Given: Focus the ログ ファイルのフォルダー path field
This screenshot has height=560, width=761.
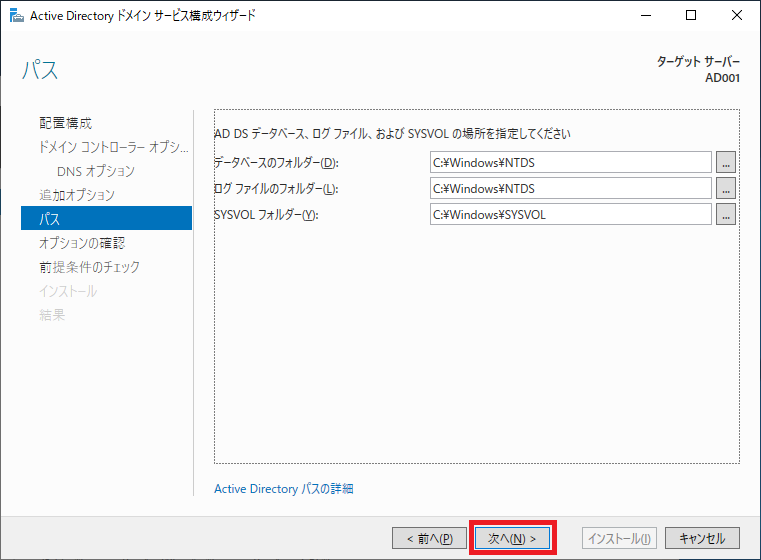Looking at the screenshot, I should (x=571, y=188).
